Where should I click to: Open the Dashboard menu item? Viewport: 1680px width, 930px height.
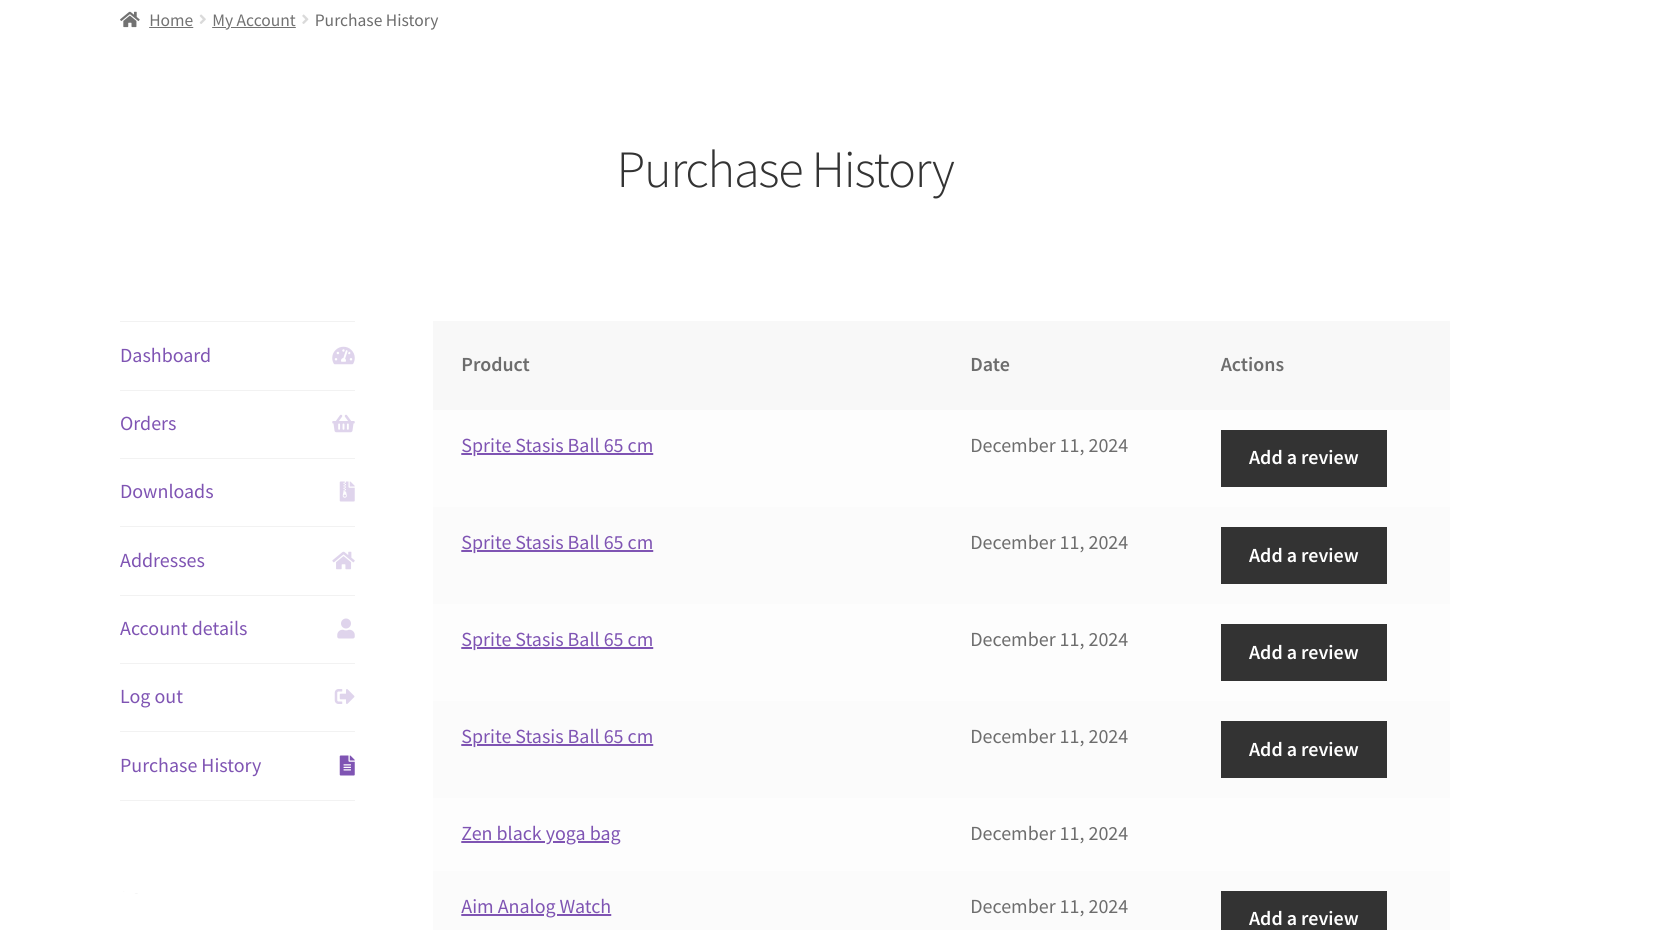coord(165,356)
